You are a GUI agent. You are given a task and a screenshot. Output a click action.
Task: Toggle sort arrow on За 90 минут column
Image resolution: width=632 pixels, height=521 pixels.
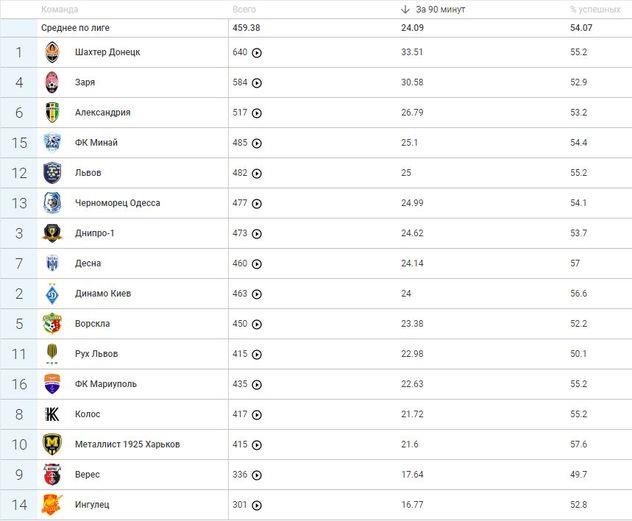[x=405, y=9]
